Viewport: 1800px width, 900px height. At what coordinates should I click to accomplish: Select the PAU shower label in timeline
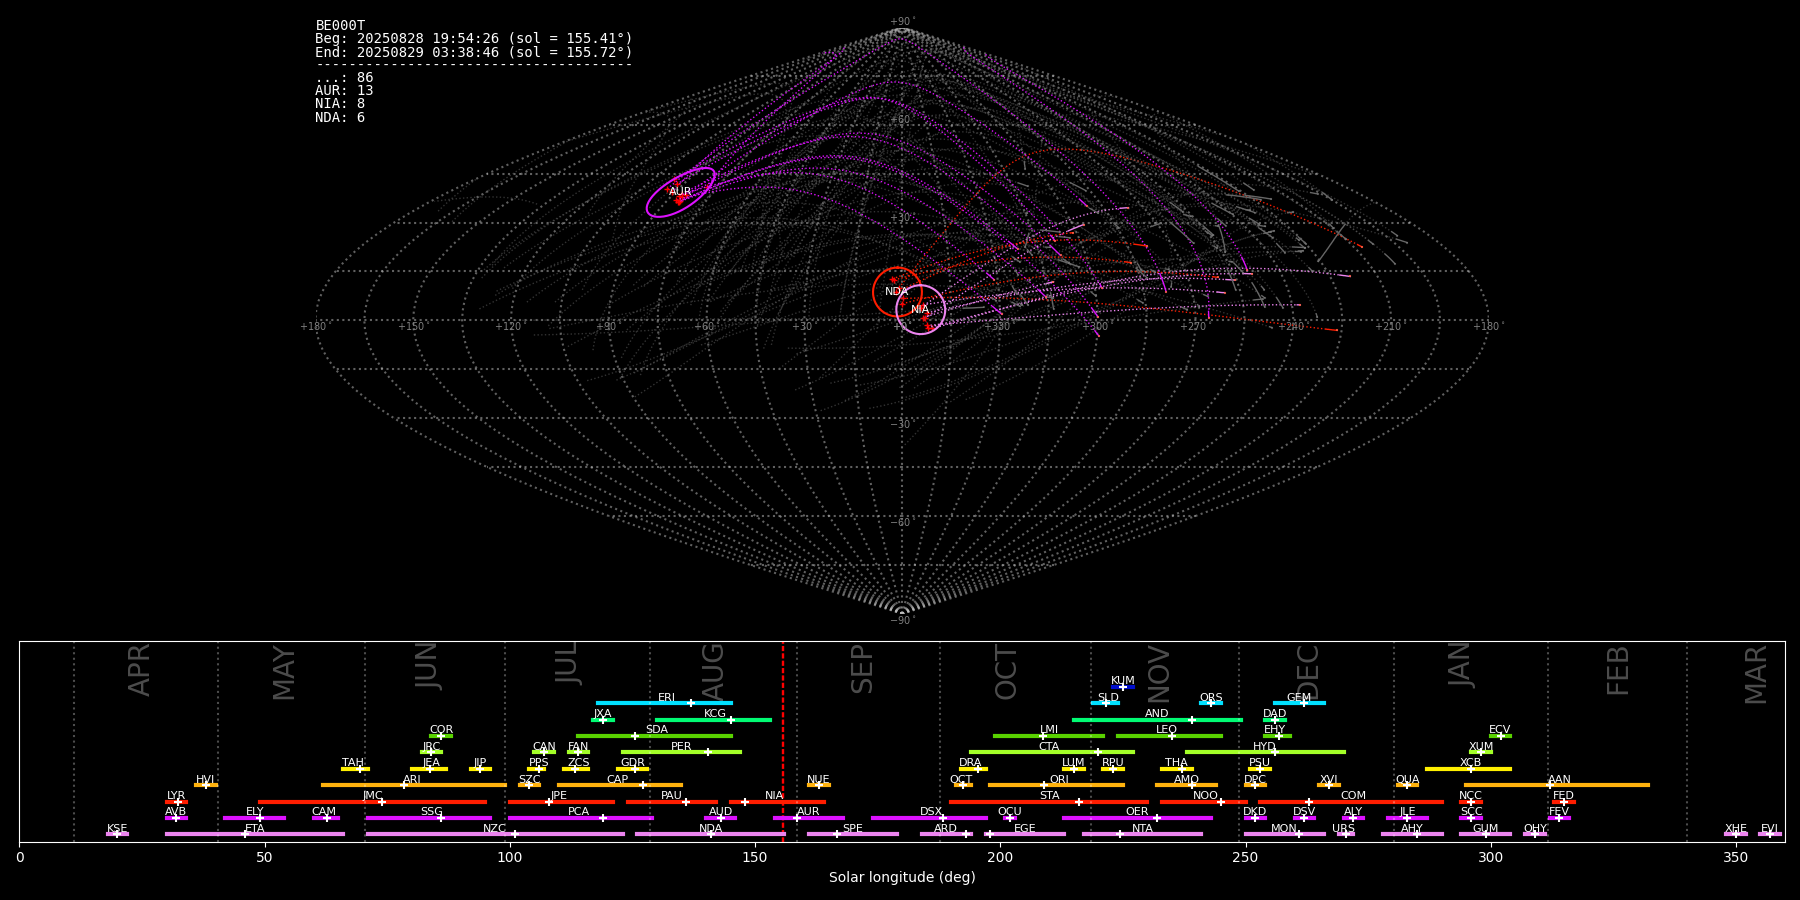672,796
